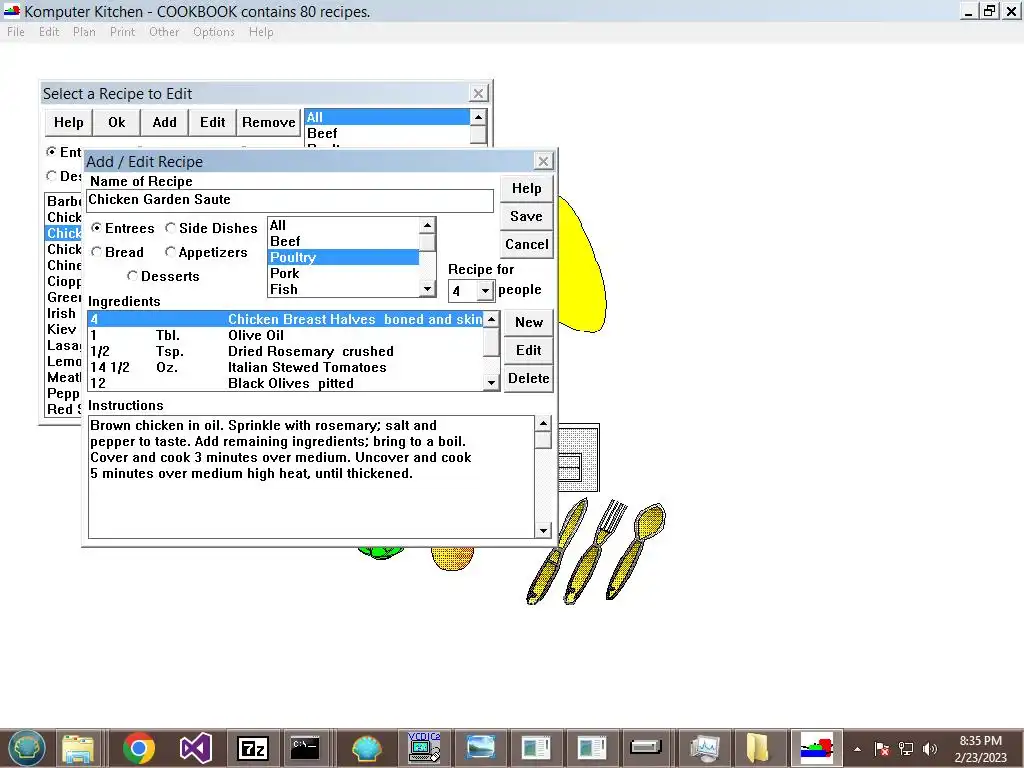Open the Options menu
This screenshot has height=768, width=1024.
point(214,31)
